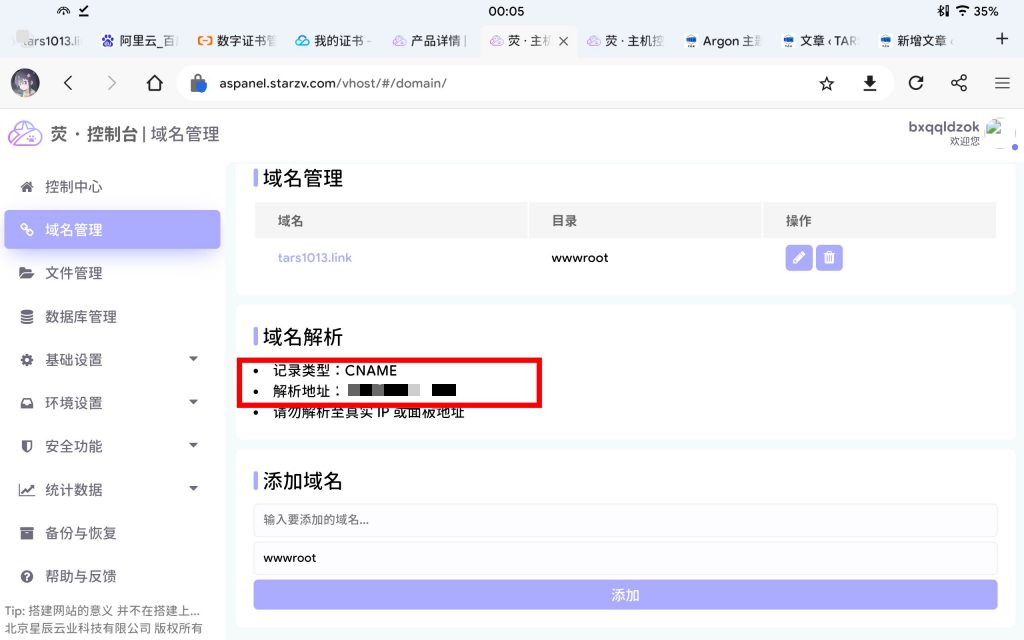This screenshot has width=1024, height=640.
Task: Reload the page with the refresh icon
Action: point(915,84)
